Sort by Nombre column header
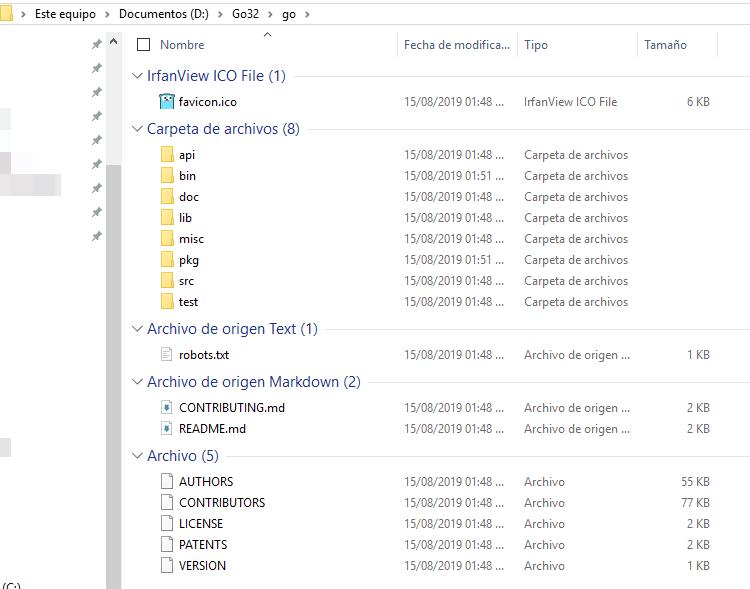 pyautogui.click(x=182, y=44)
